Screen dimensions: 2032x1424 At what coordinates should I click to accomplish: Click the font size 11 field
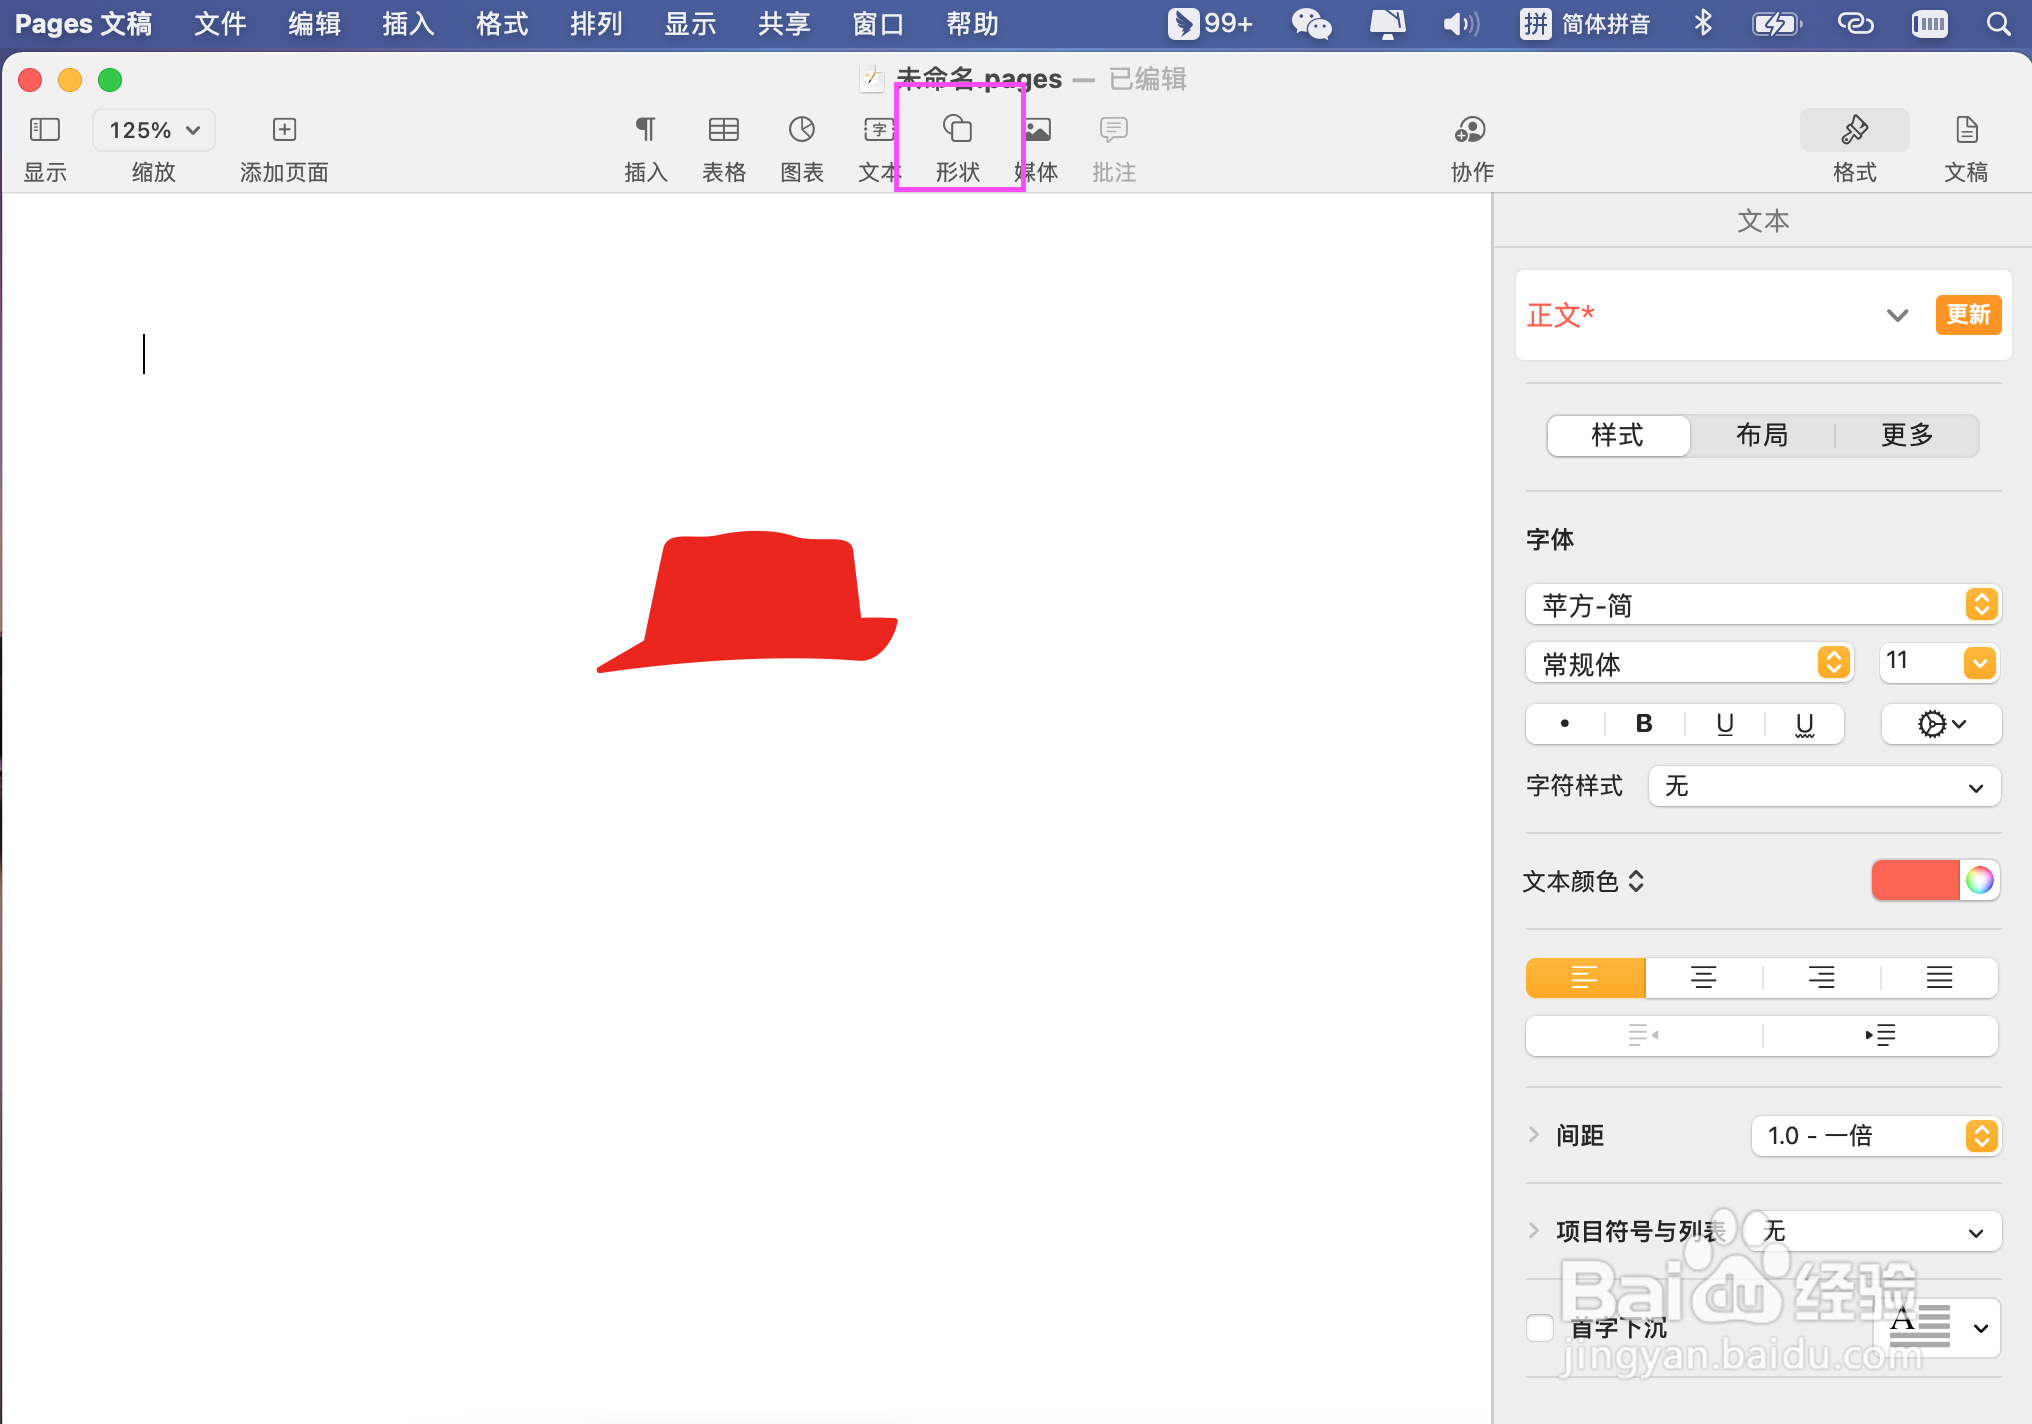point(1918,662)
